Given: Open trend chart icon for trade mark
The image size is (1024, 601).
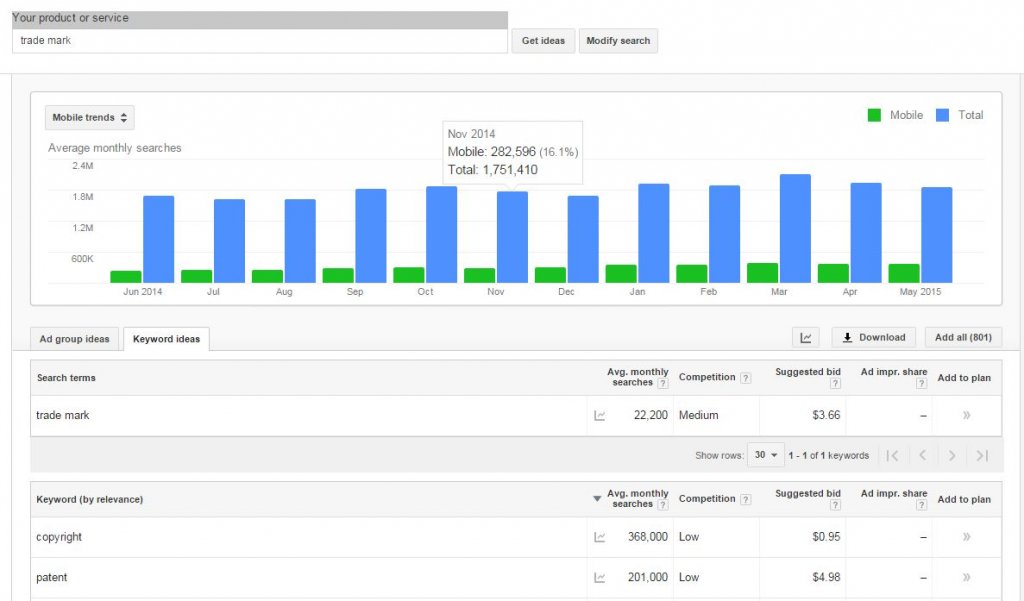Looking at the screenshot, I should tap(600, 416).
